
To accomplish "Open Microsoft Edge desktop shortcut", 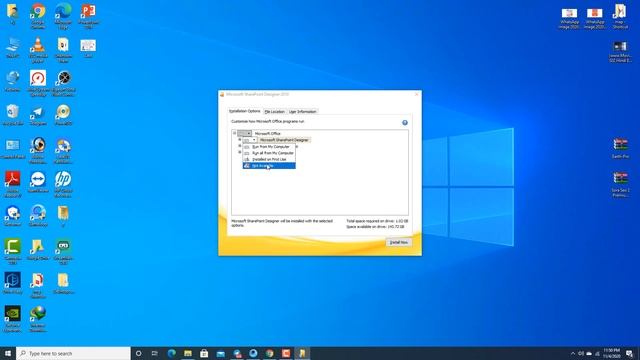I will pyautogui.click(x=63, y=17).
